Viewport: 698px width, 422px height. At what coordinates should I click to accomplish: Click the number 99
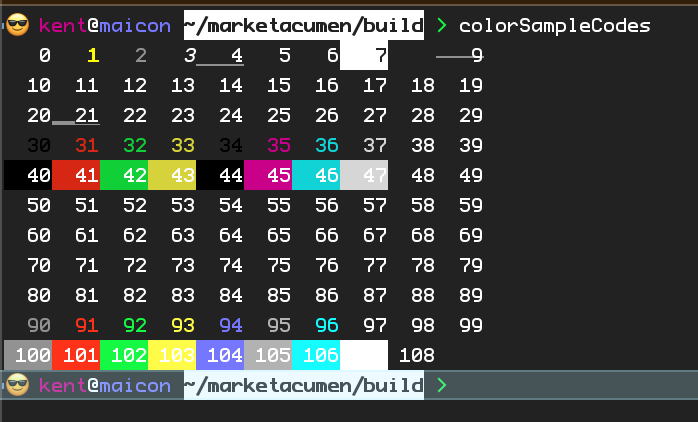(471, 325)
